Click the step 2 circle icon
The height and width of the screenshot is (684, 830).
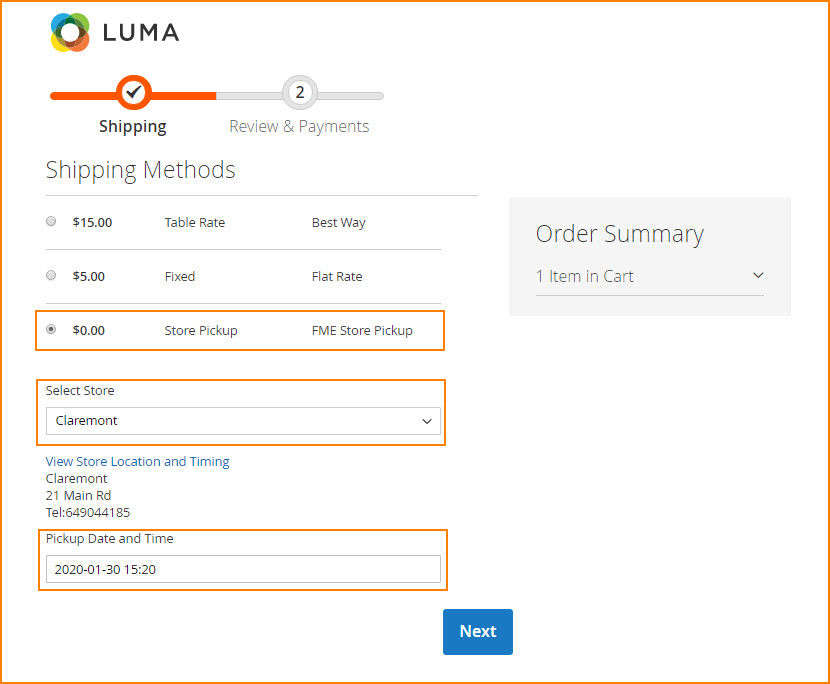click(299, 93)
